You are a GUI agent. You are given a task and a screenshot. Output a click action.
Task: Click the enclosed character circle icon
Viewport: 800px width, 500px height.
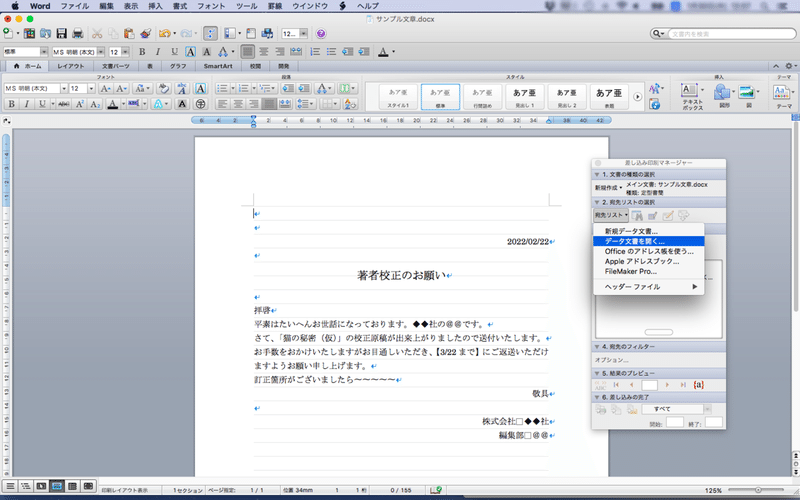click(201, 104)
